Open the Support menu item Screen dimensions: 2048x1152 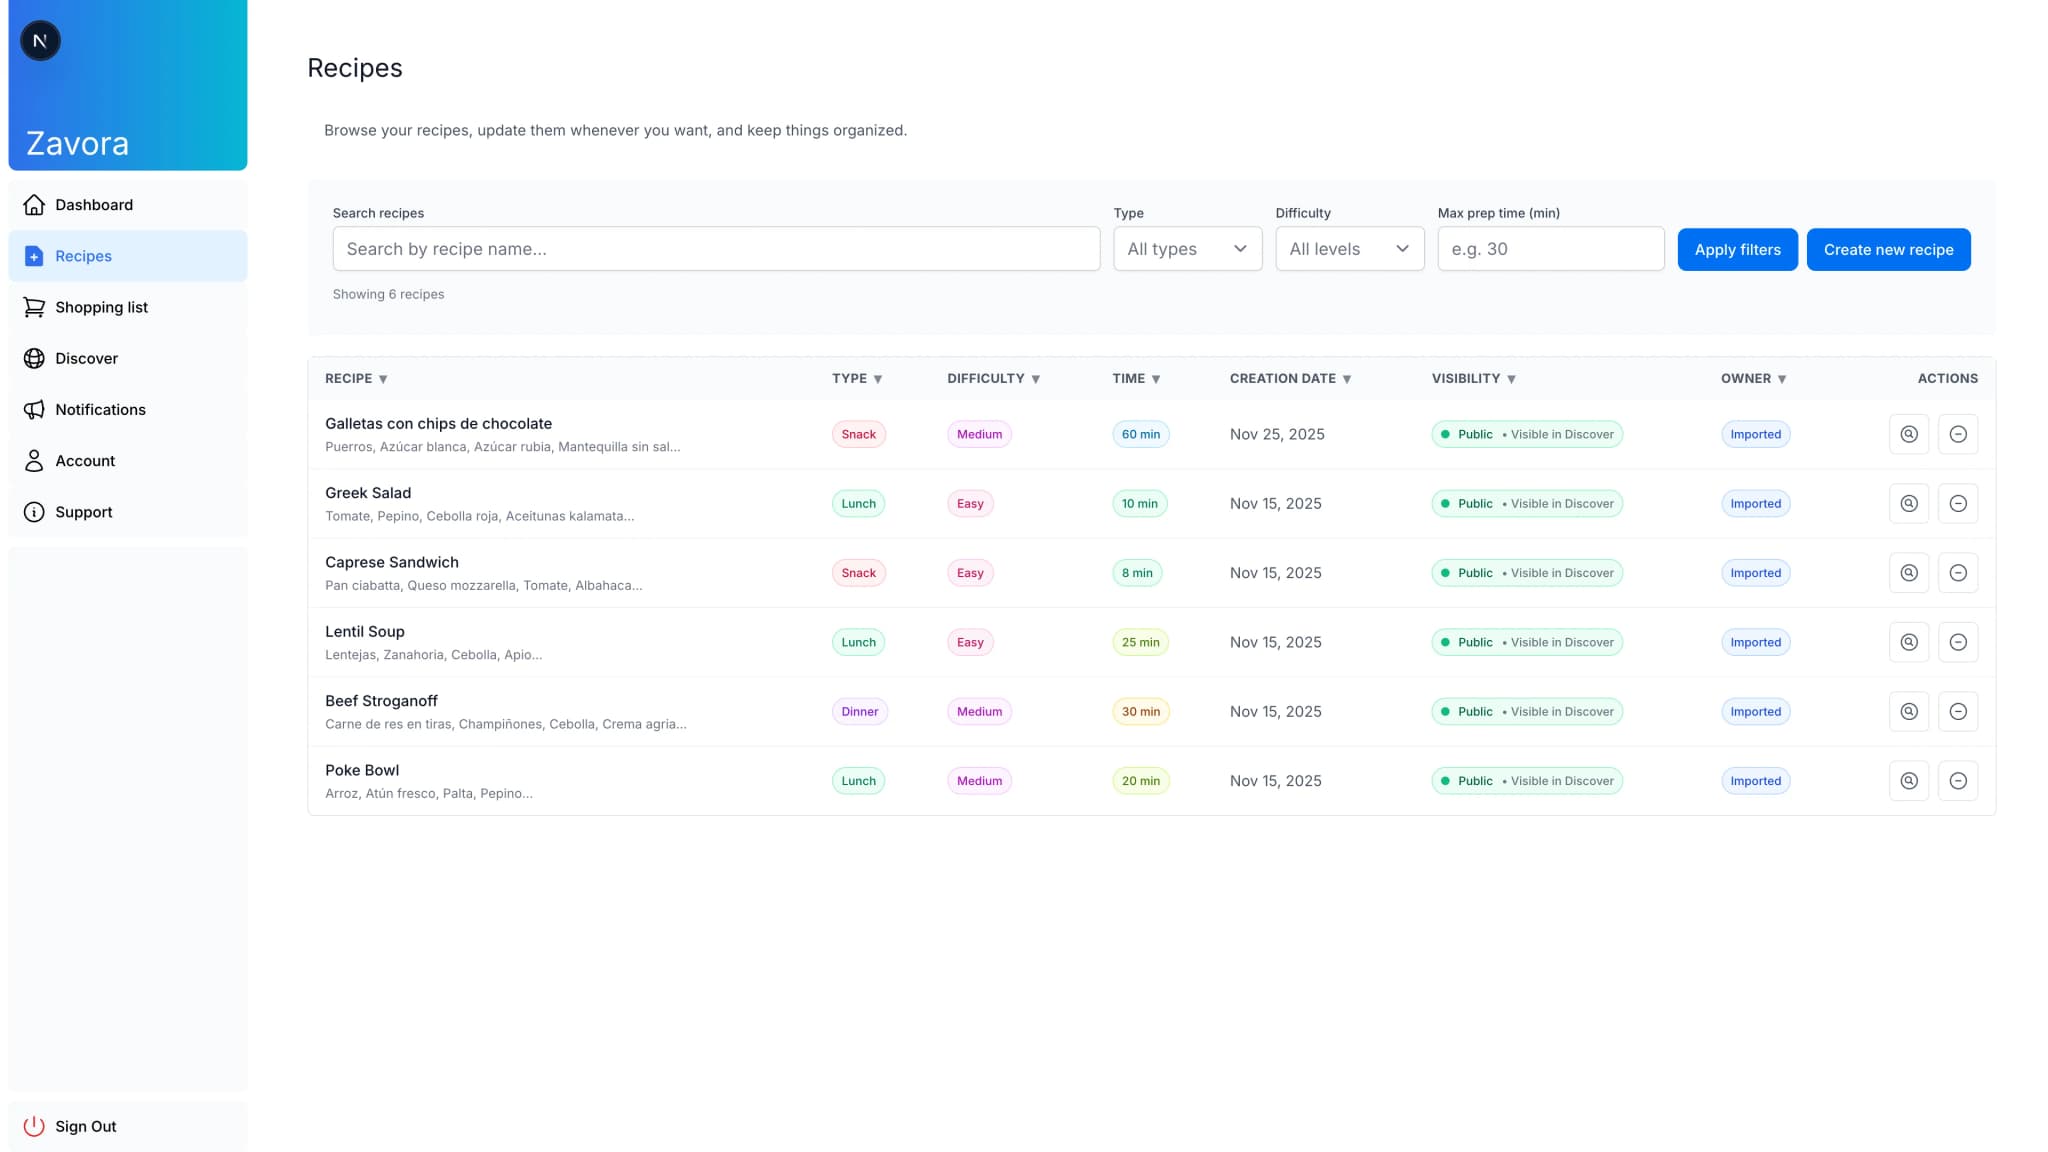[83, 512]
